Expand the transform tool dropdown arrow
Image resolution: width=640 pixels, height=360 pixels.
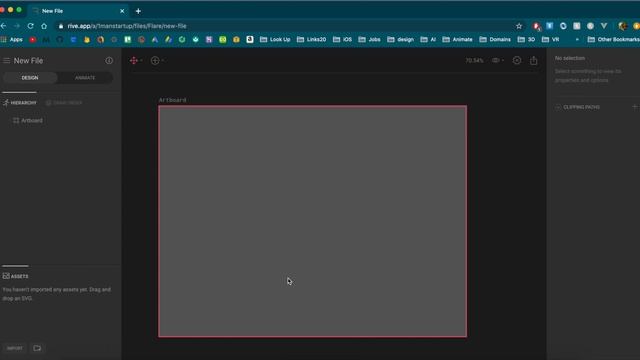tap(141, 60)
